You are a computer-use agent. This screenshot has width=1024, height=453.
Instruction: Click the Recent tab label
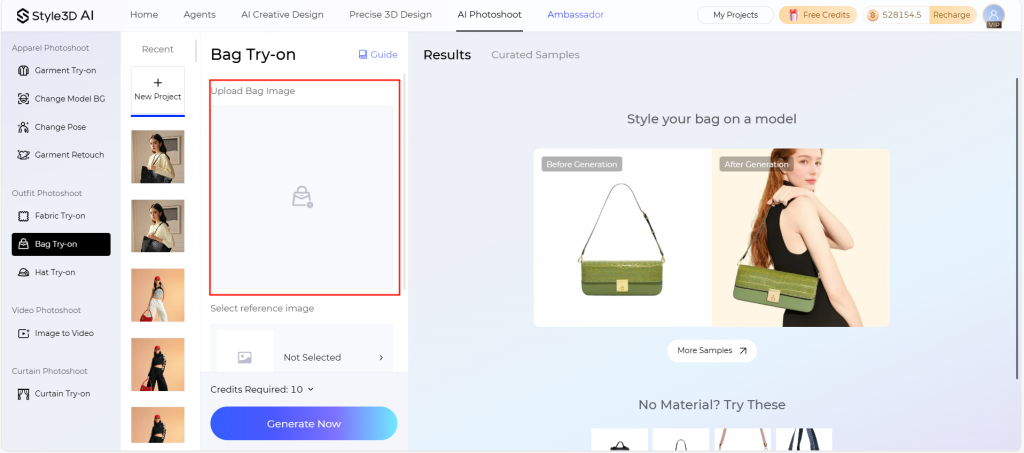[157, 49]
